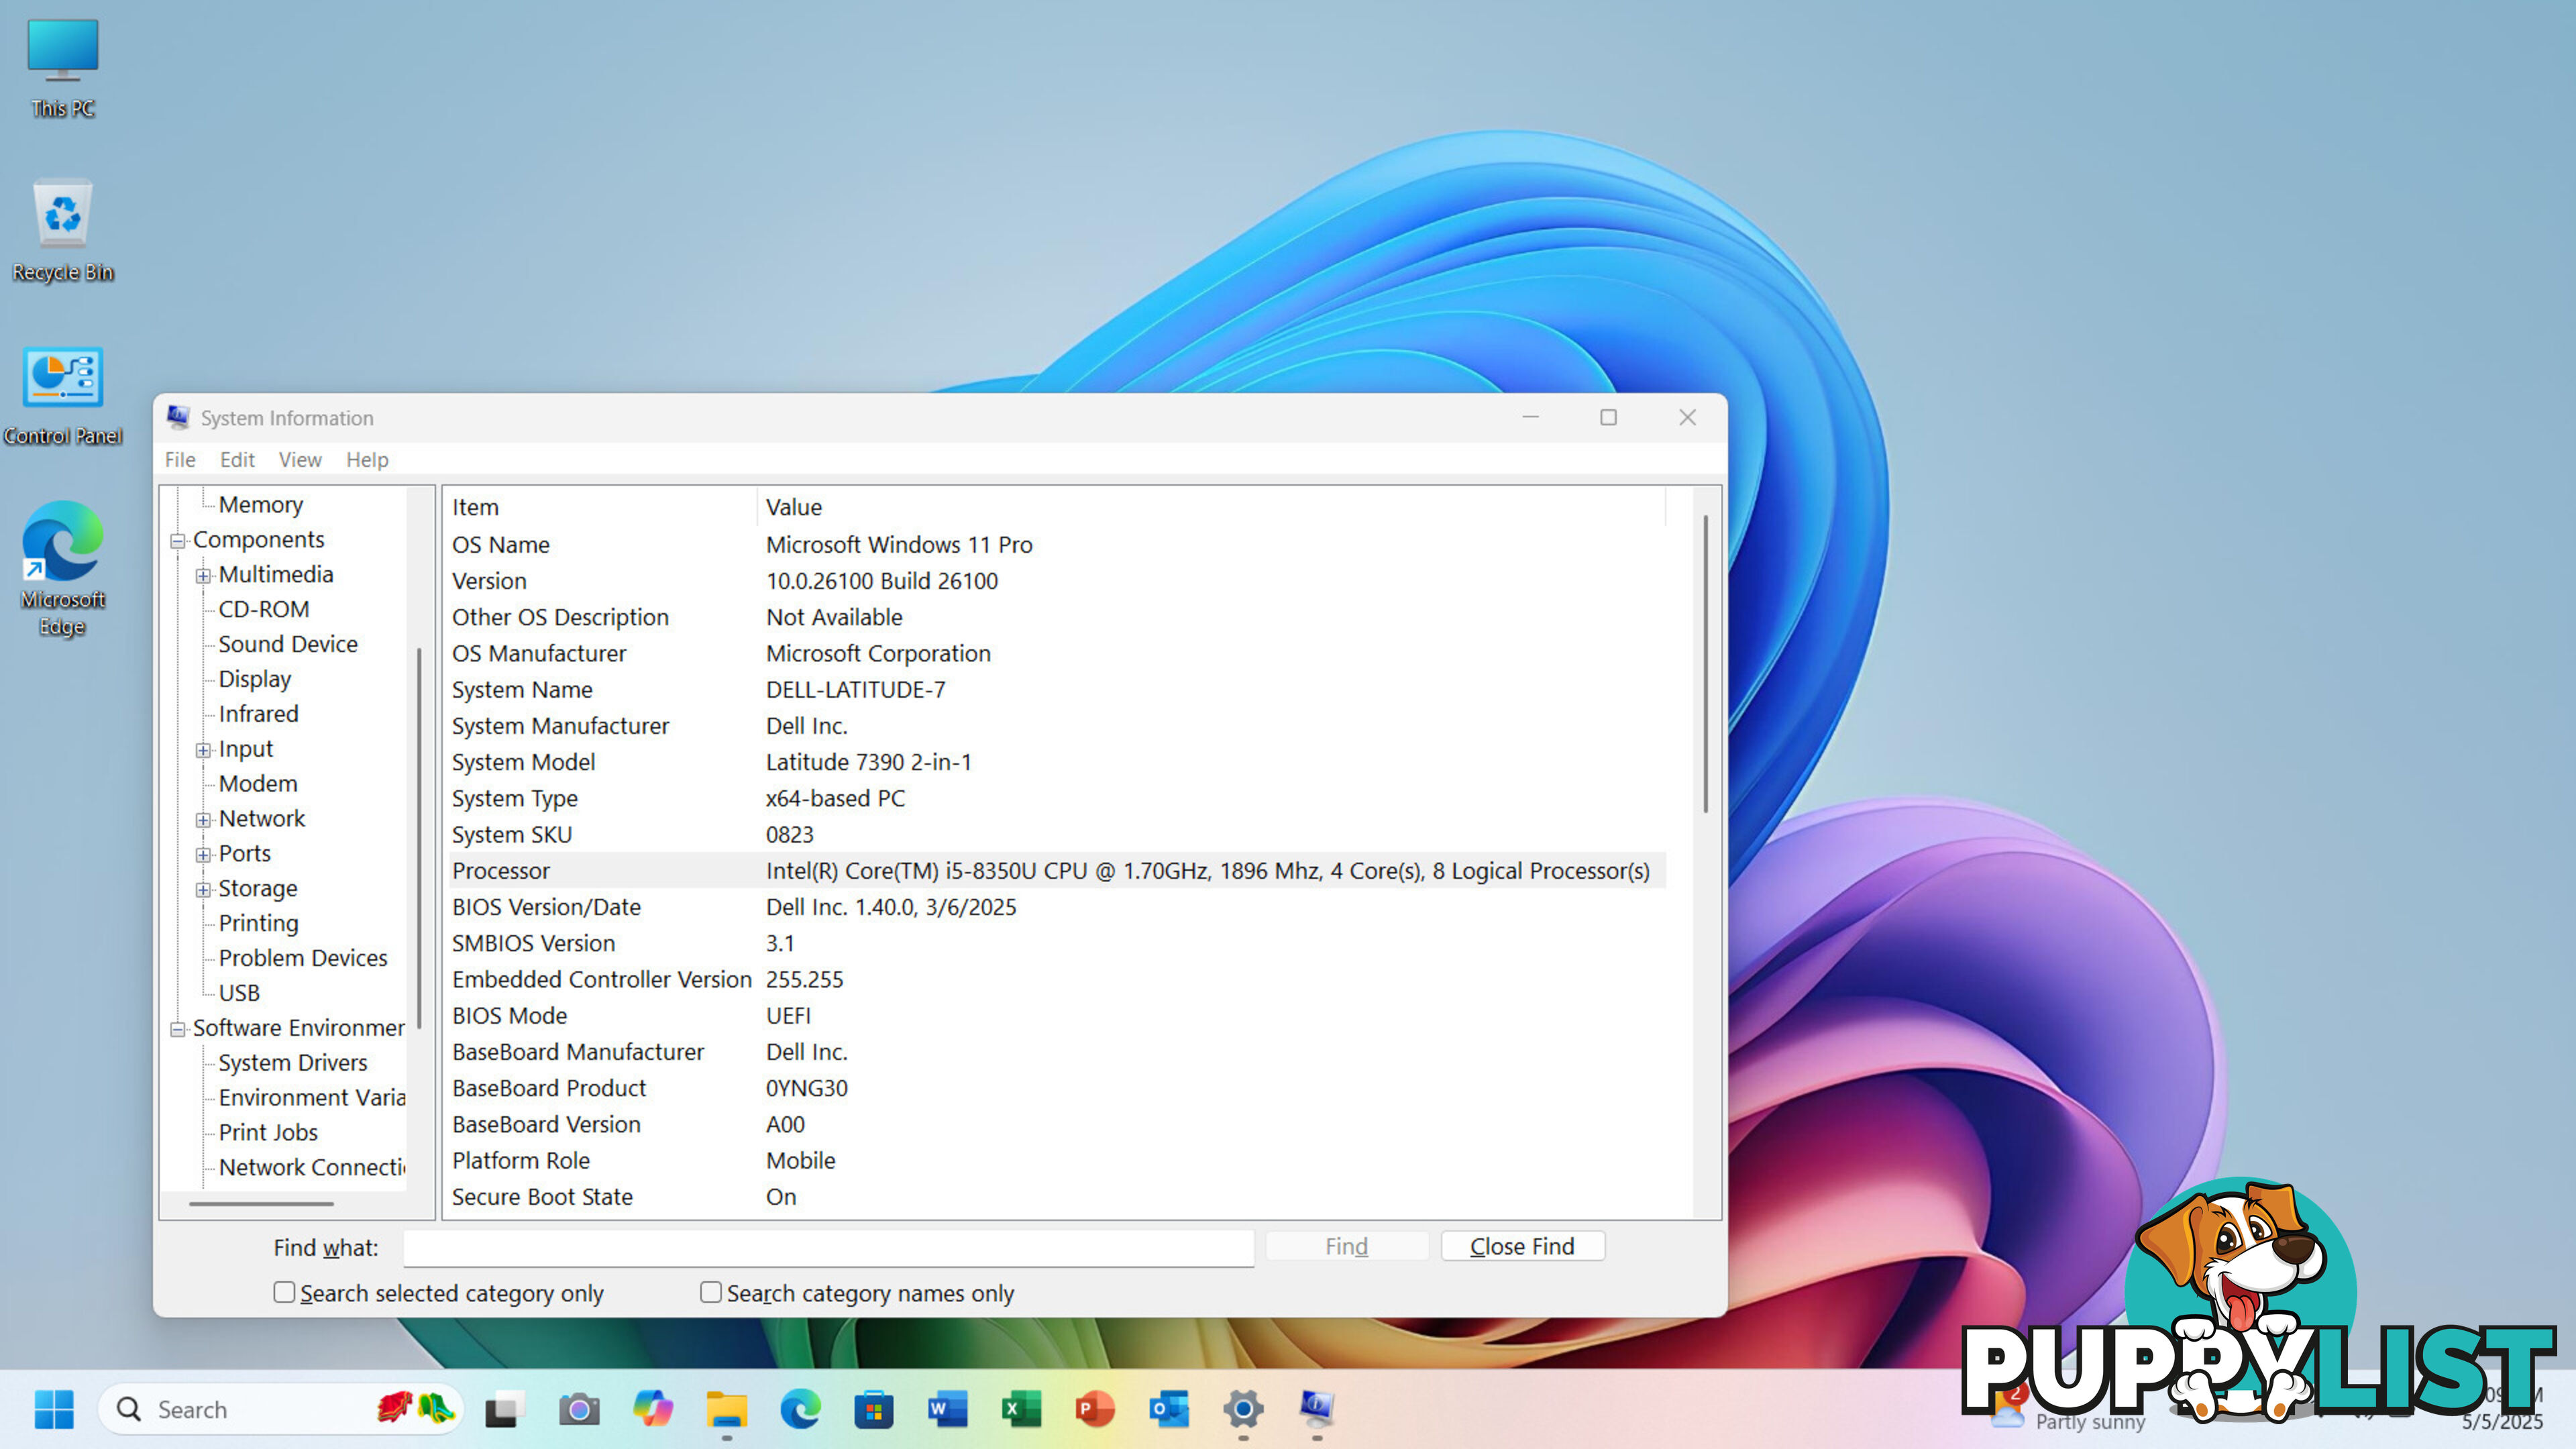2576x1449 pixels.
Task: Expand the Network tree node
Action: 203,820
